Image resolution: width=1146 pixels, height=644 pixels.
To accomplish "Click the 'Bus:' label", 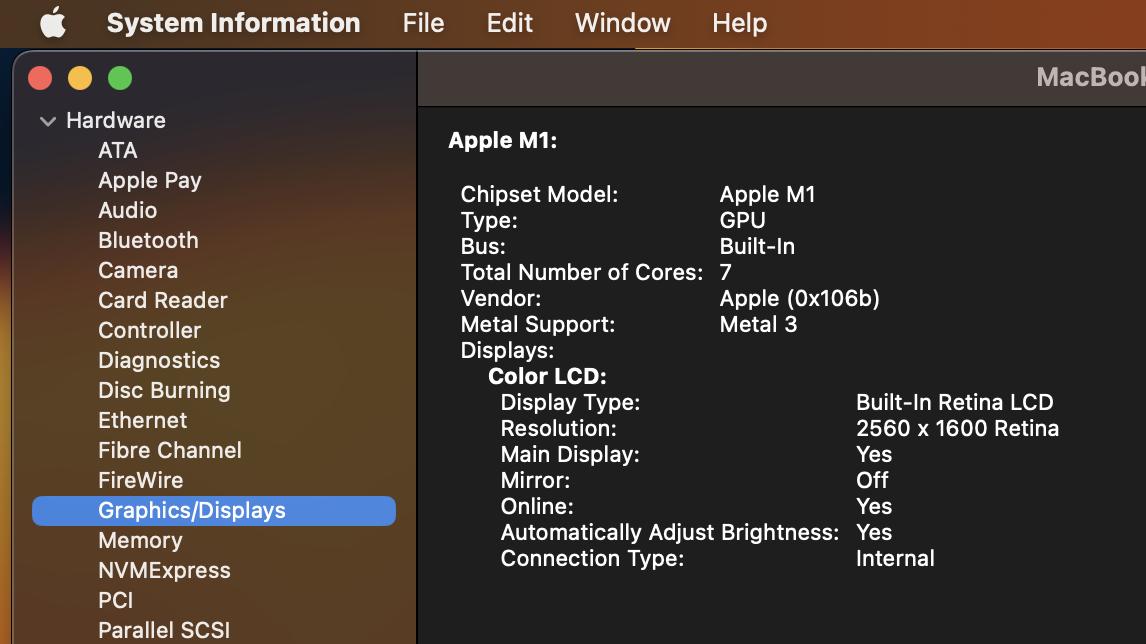I will click(483, 246).
